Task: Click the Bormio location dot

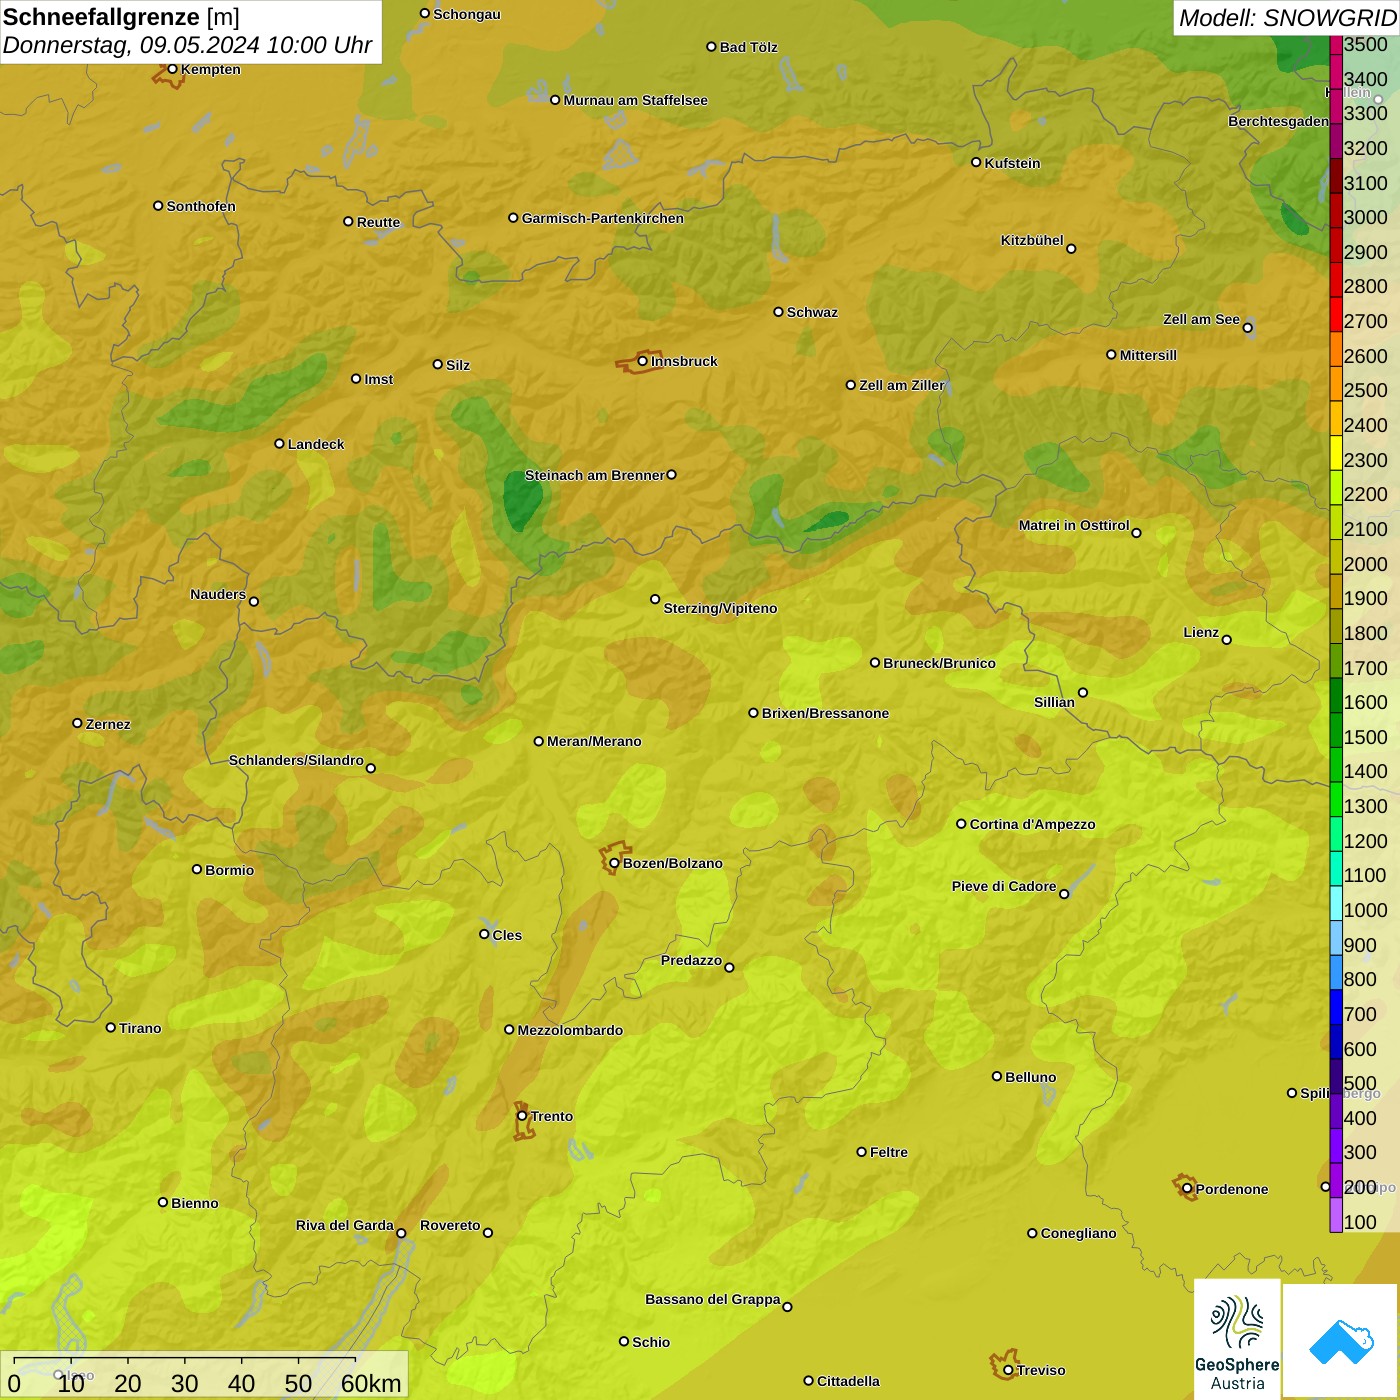Action: click(x=197, y=869)
